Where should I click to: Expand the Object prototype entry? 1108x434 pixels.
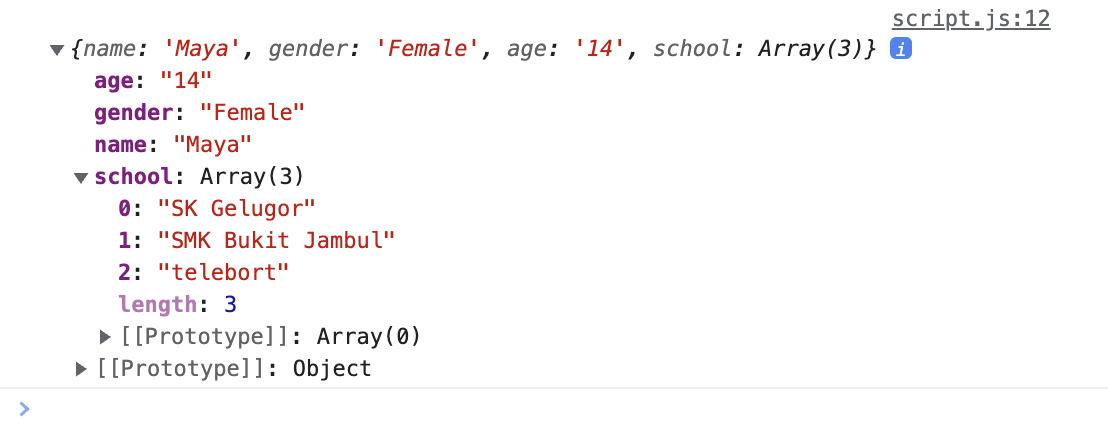pyautogui.click(x=82, y=369)
